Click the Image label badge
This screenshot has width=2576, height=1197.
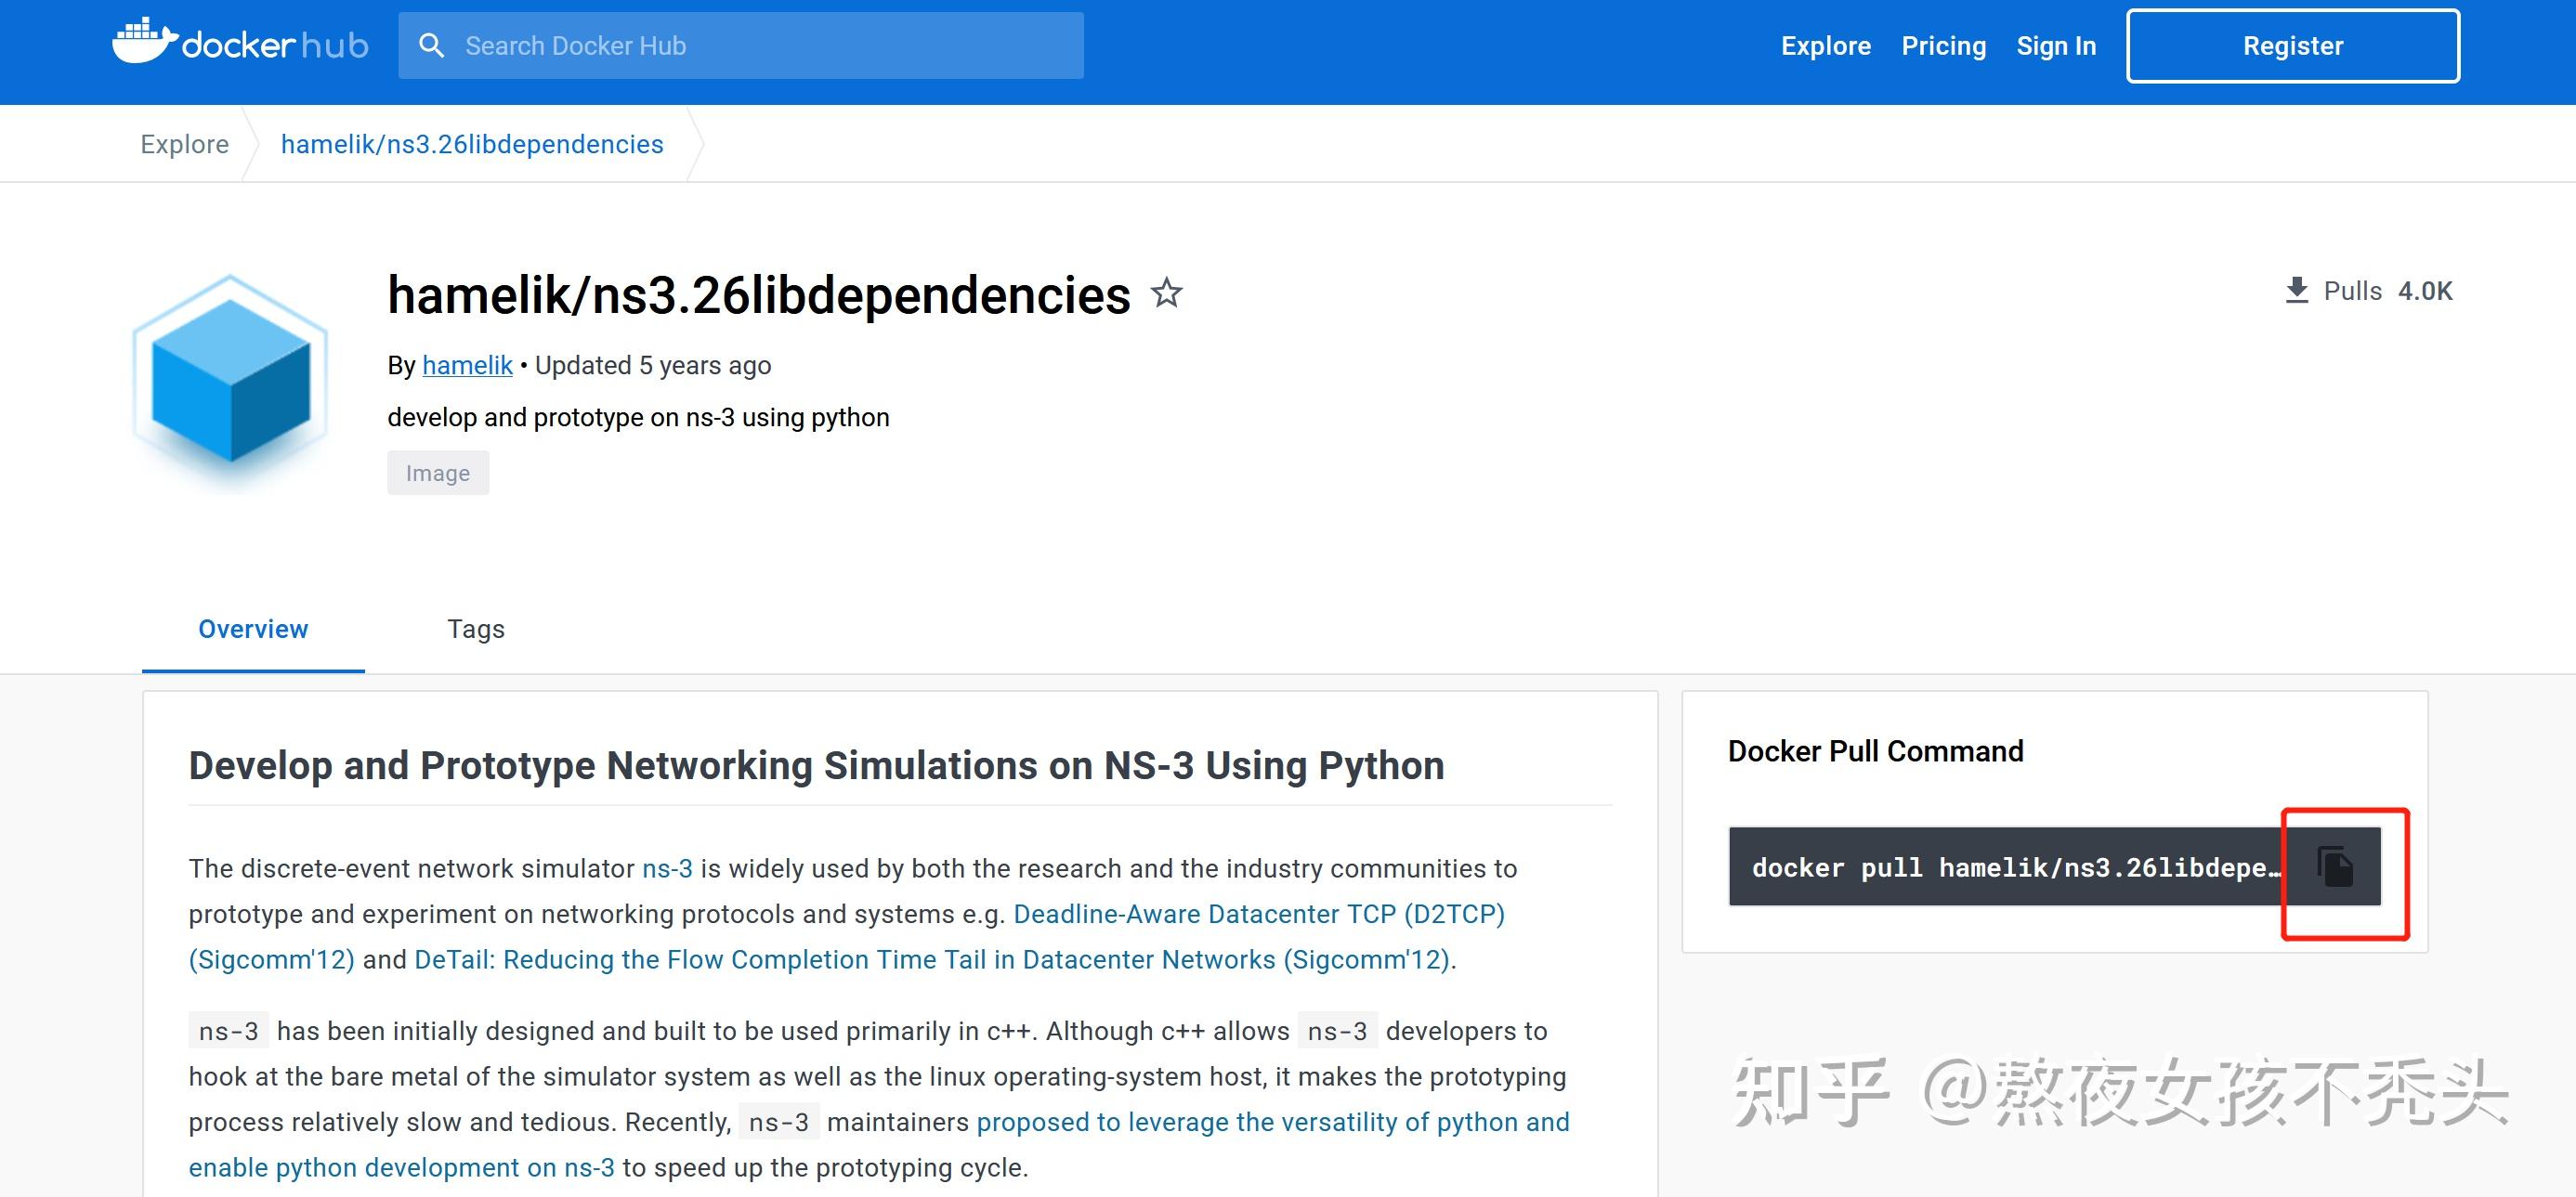point(438,473)
